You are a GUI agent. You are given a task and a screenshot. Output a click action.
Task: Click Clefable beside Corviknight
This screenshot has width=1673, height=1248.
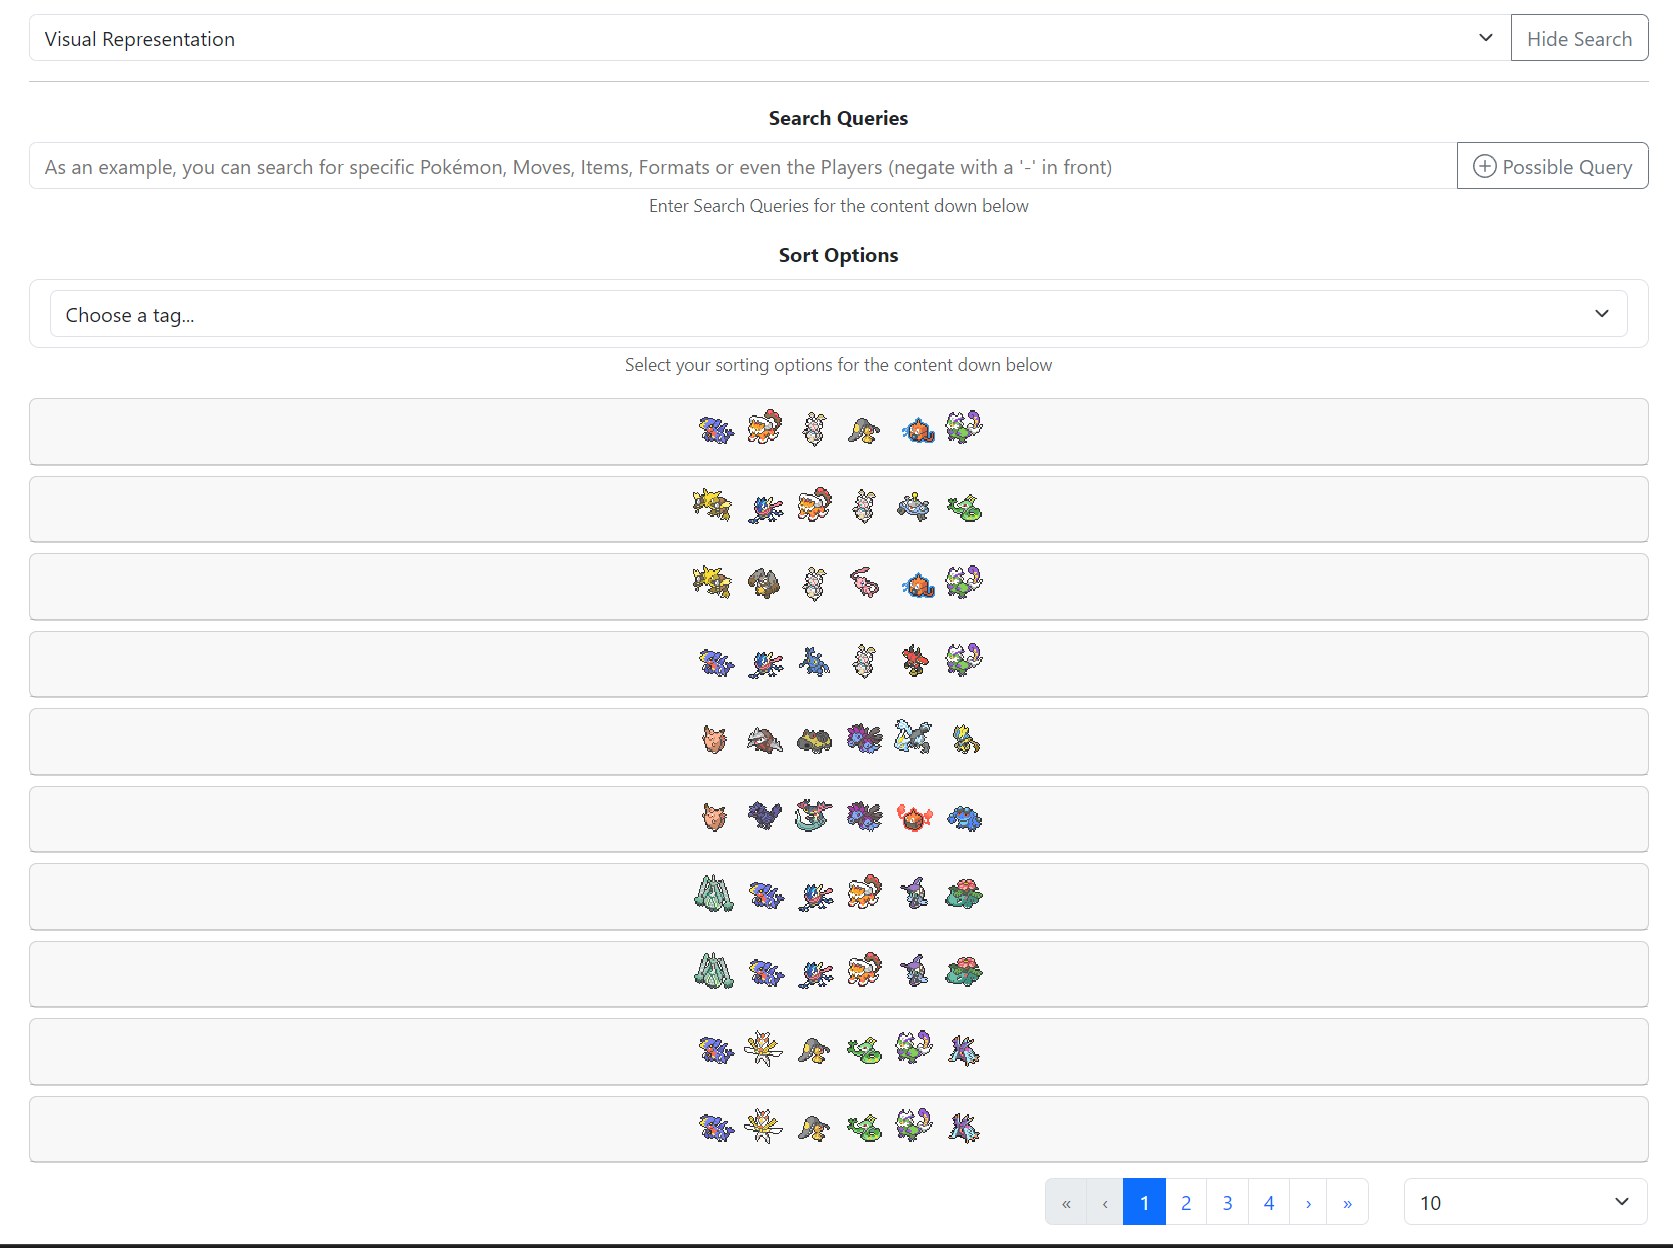click(714, 817)
